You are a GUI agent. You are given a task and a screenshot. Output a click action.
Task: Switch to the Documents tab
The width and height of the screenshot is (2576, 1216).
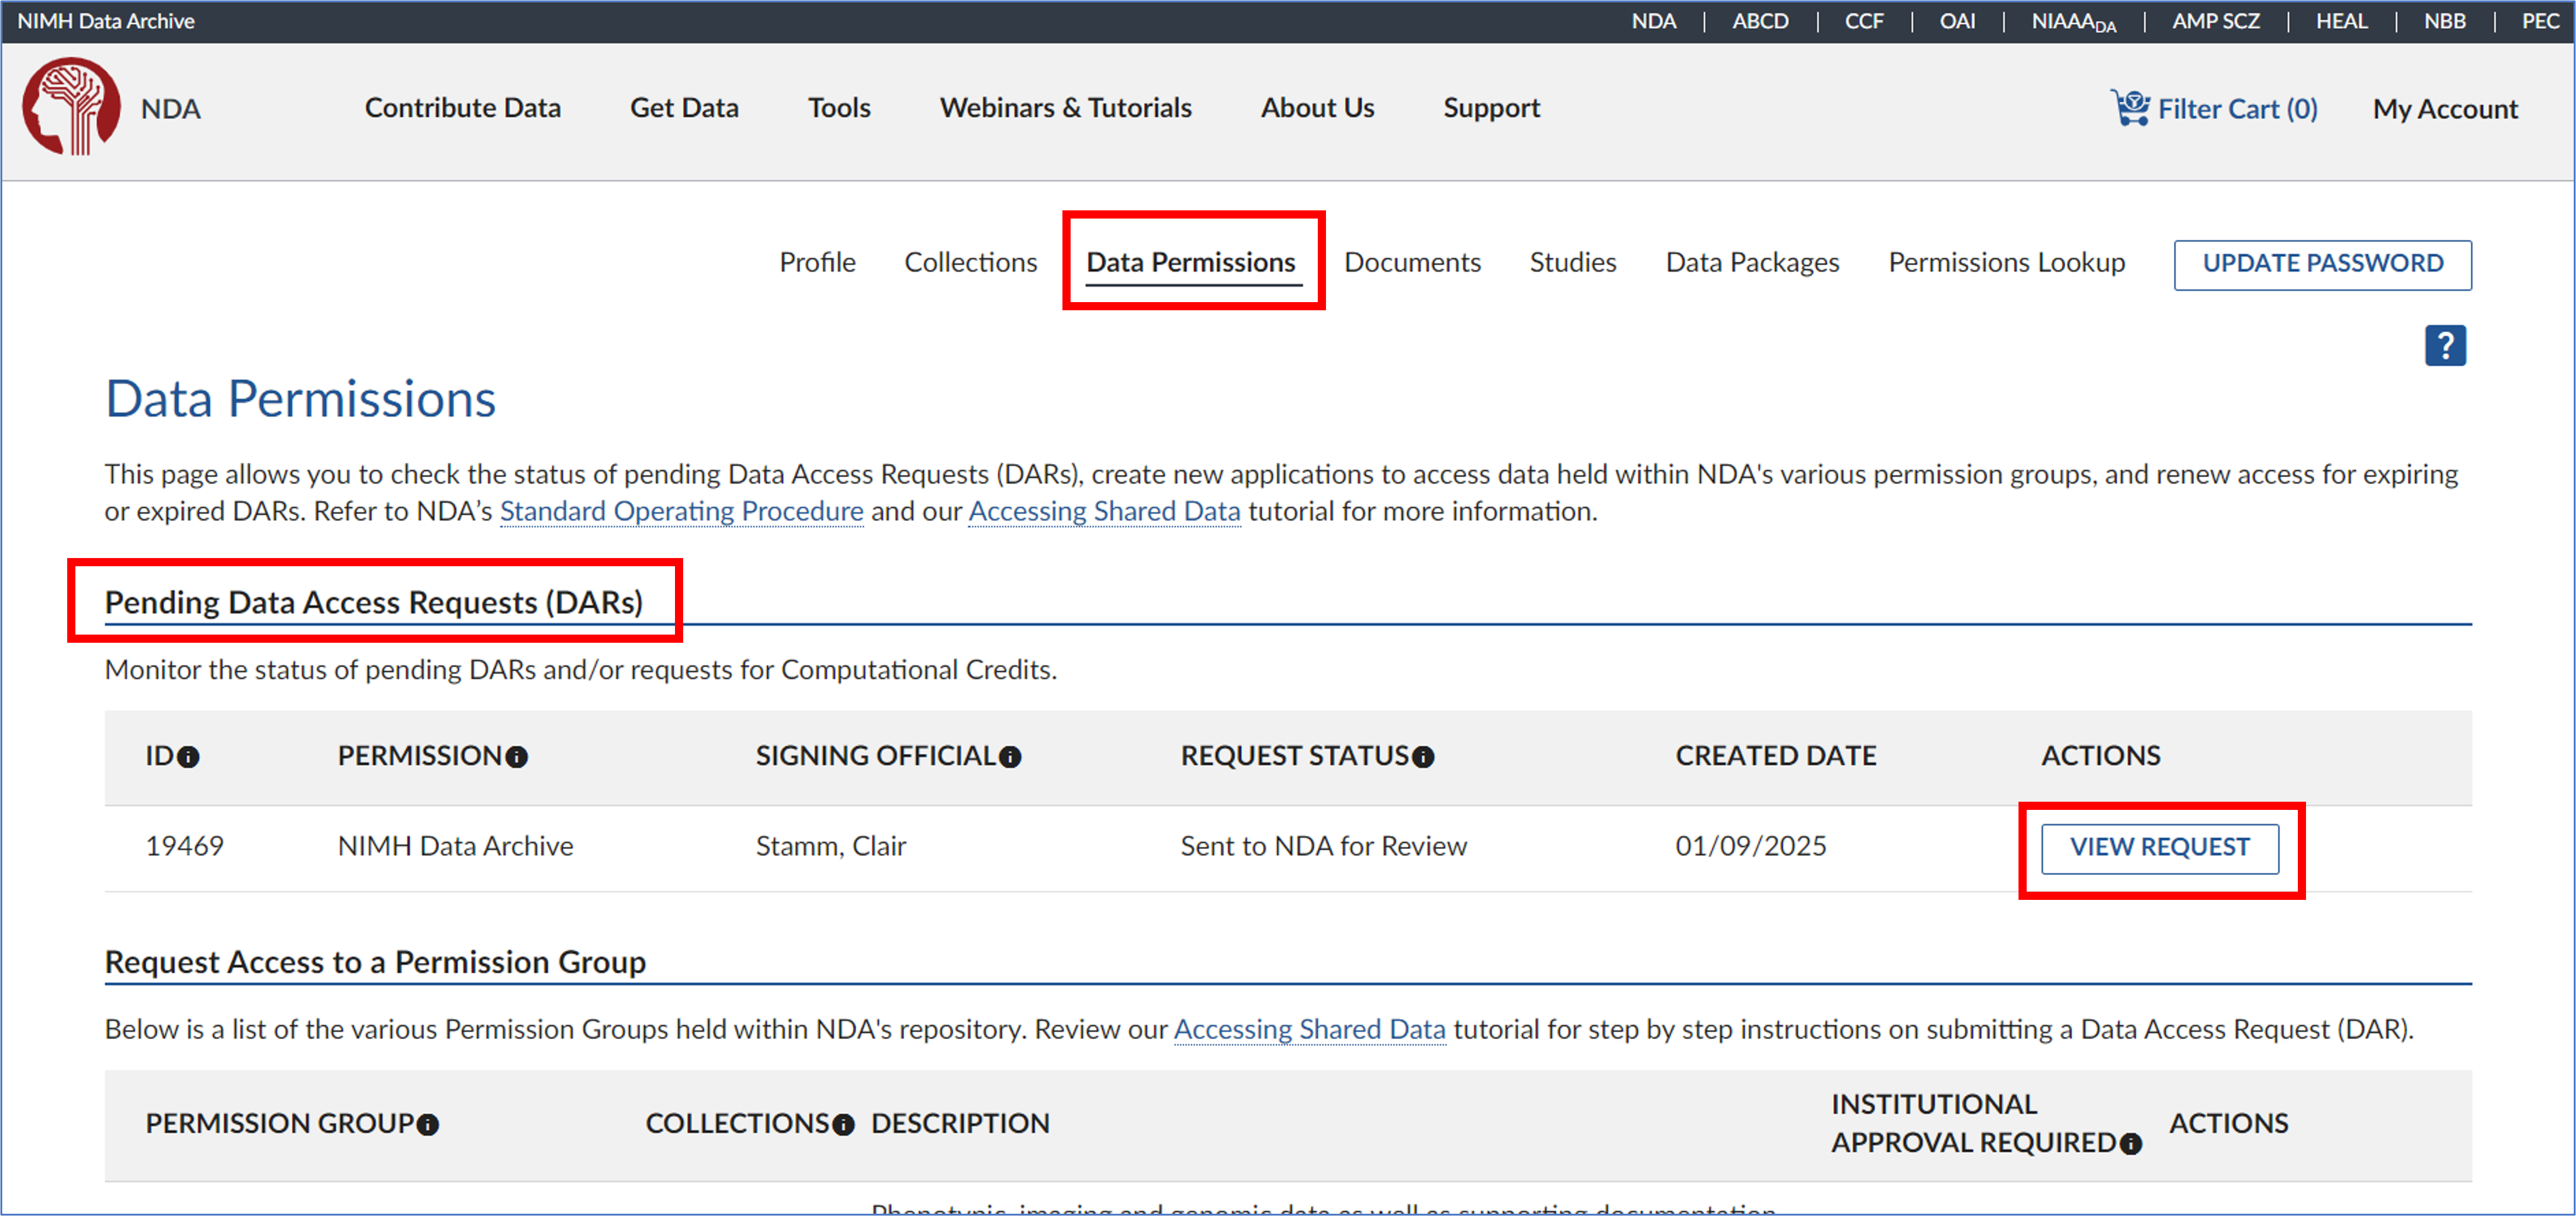1412,262
